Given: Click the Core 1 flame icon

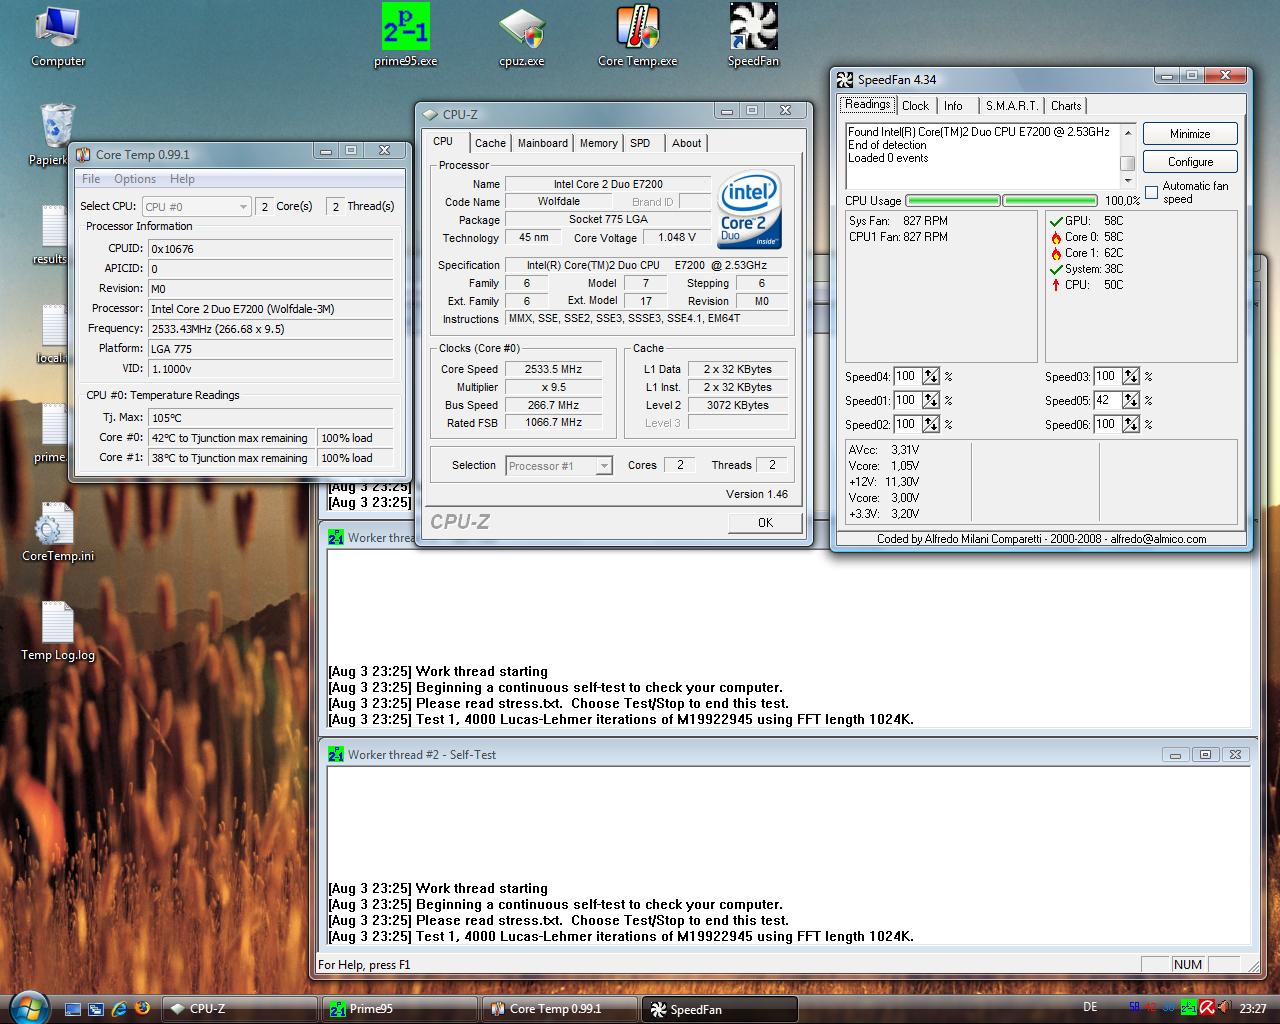Looking at the screenshot, I should pos(1056,253).
